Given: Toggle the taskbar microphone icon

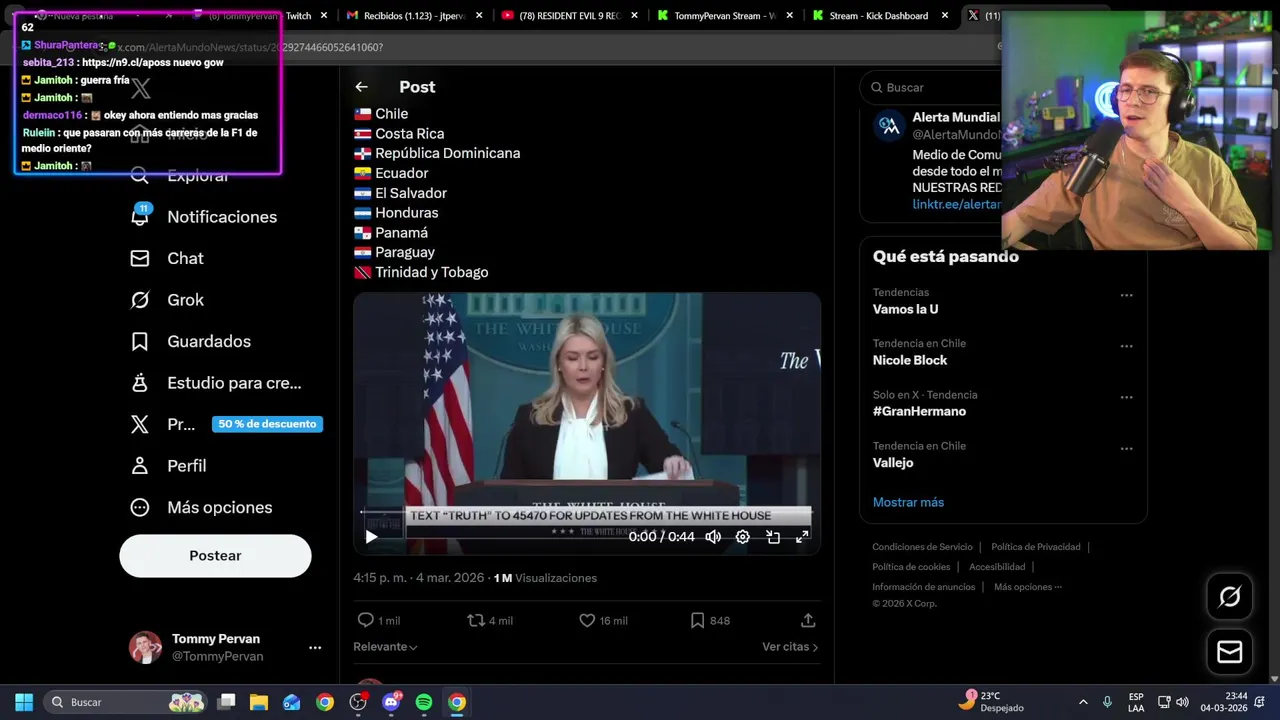Looking at the screenshot, I should [x=1107, y=702].
